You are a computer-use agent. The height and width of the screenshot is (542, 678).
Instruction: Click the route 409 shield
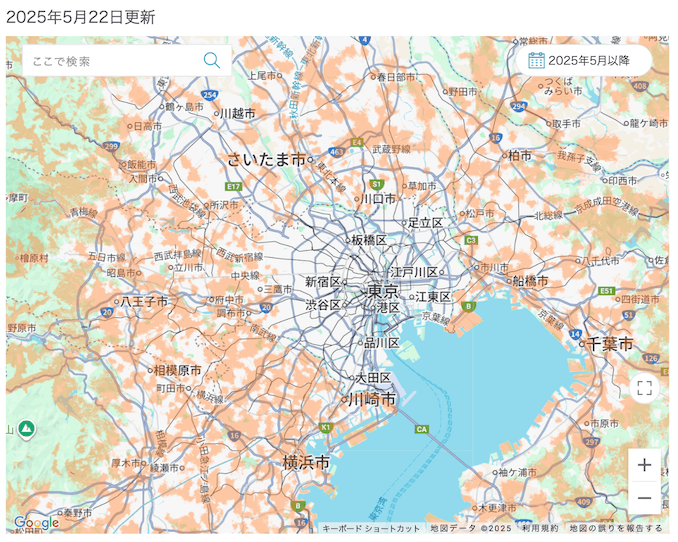click(584, 502)
